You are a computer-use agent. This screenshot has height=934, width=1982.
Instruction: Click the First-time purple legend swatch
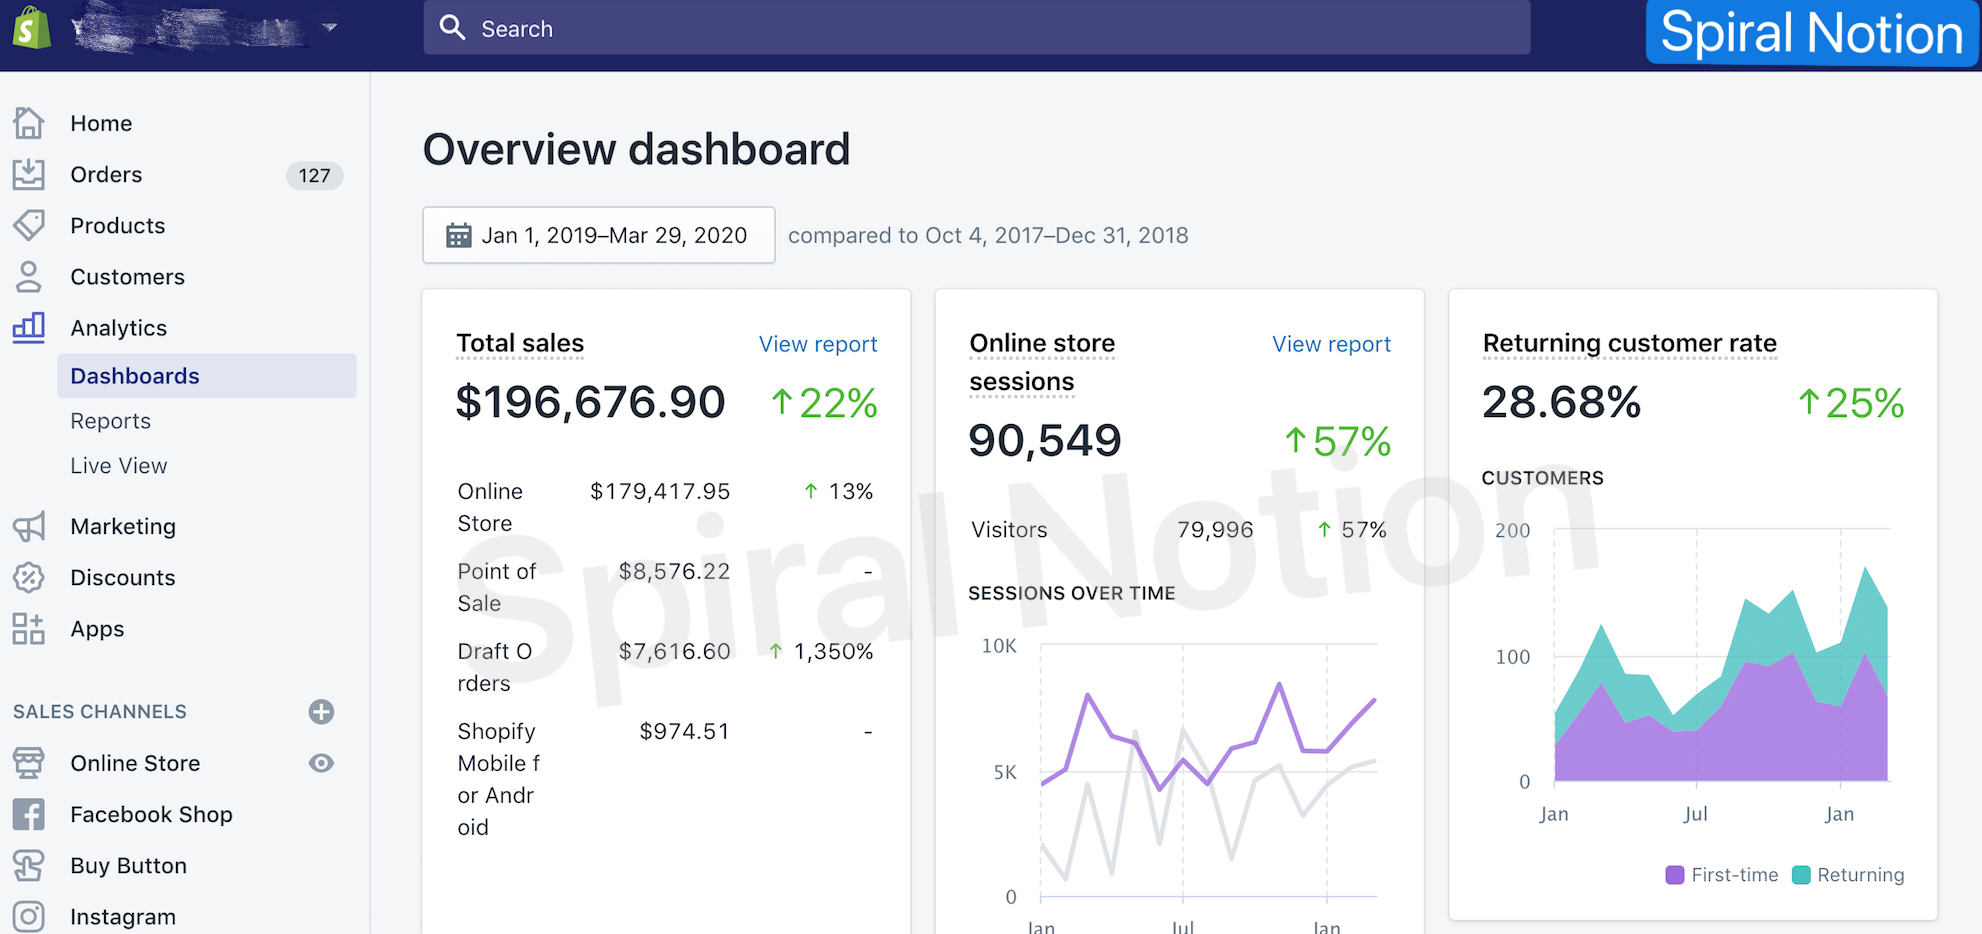1675,875
